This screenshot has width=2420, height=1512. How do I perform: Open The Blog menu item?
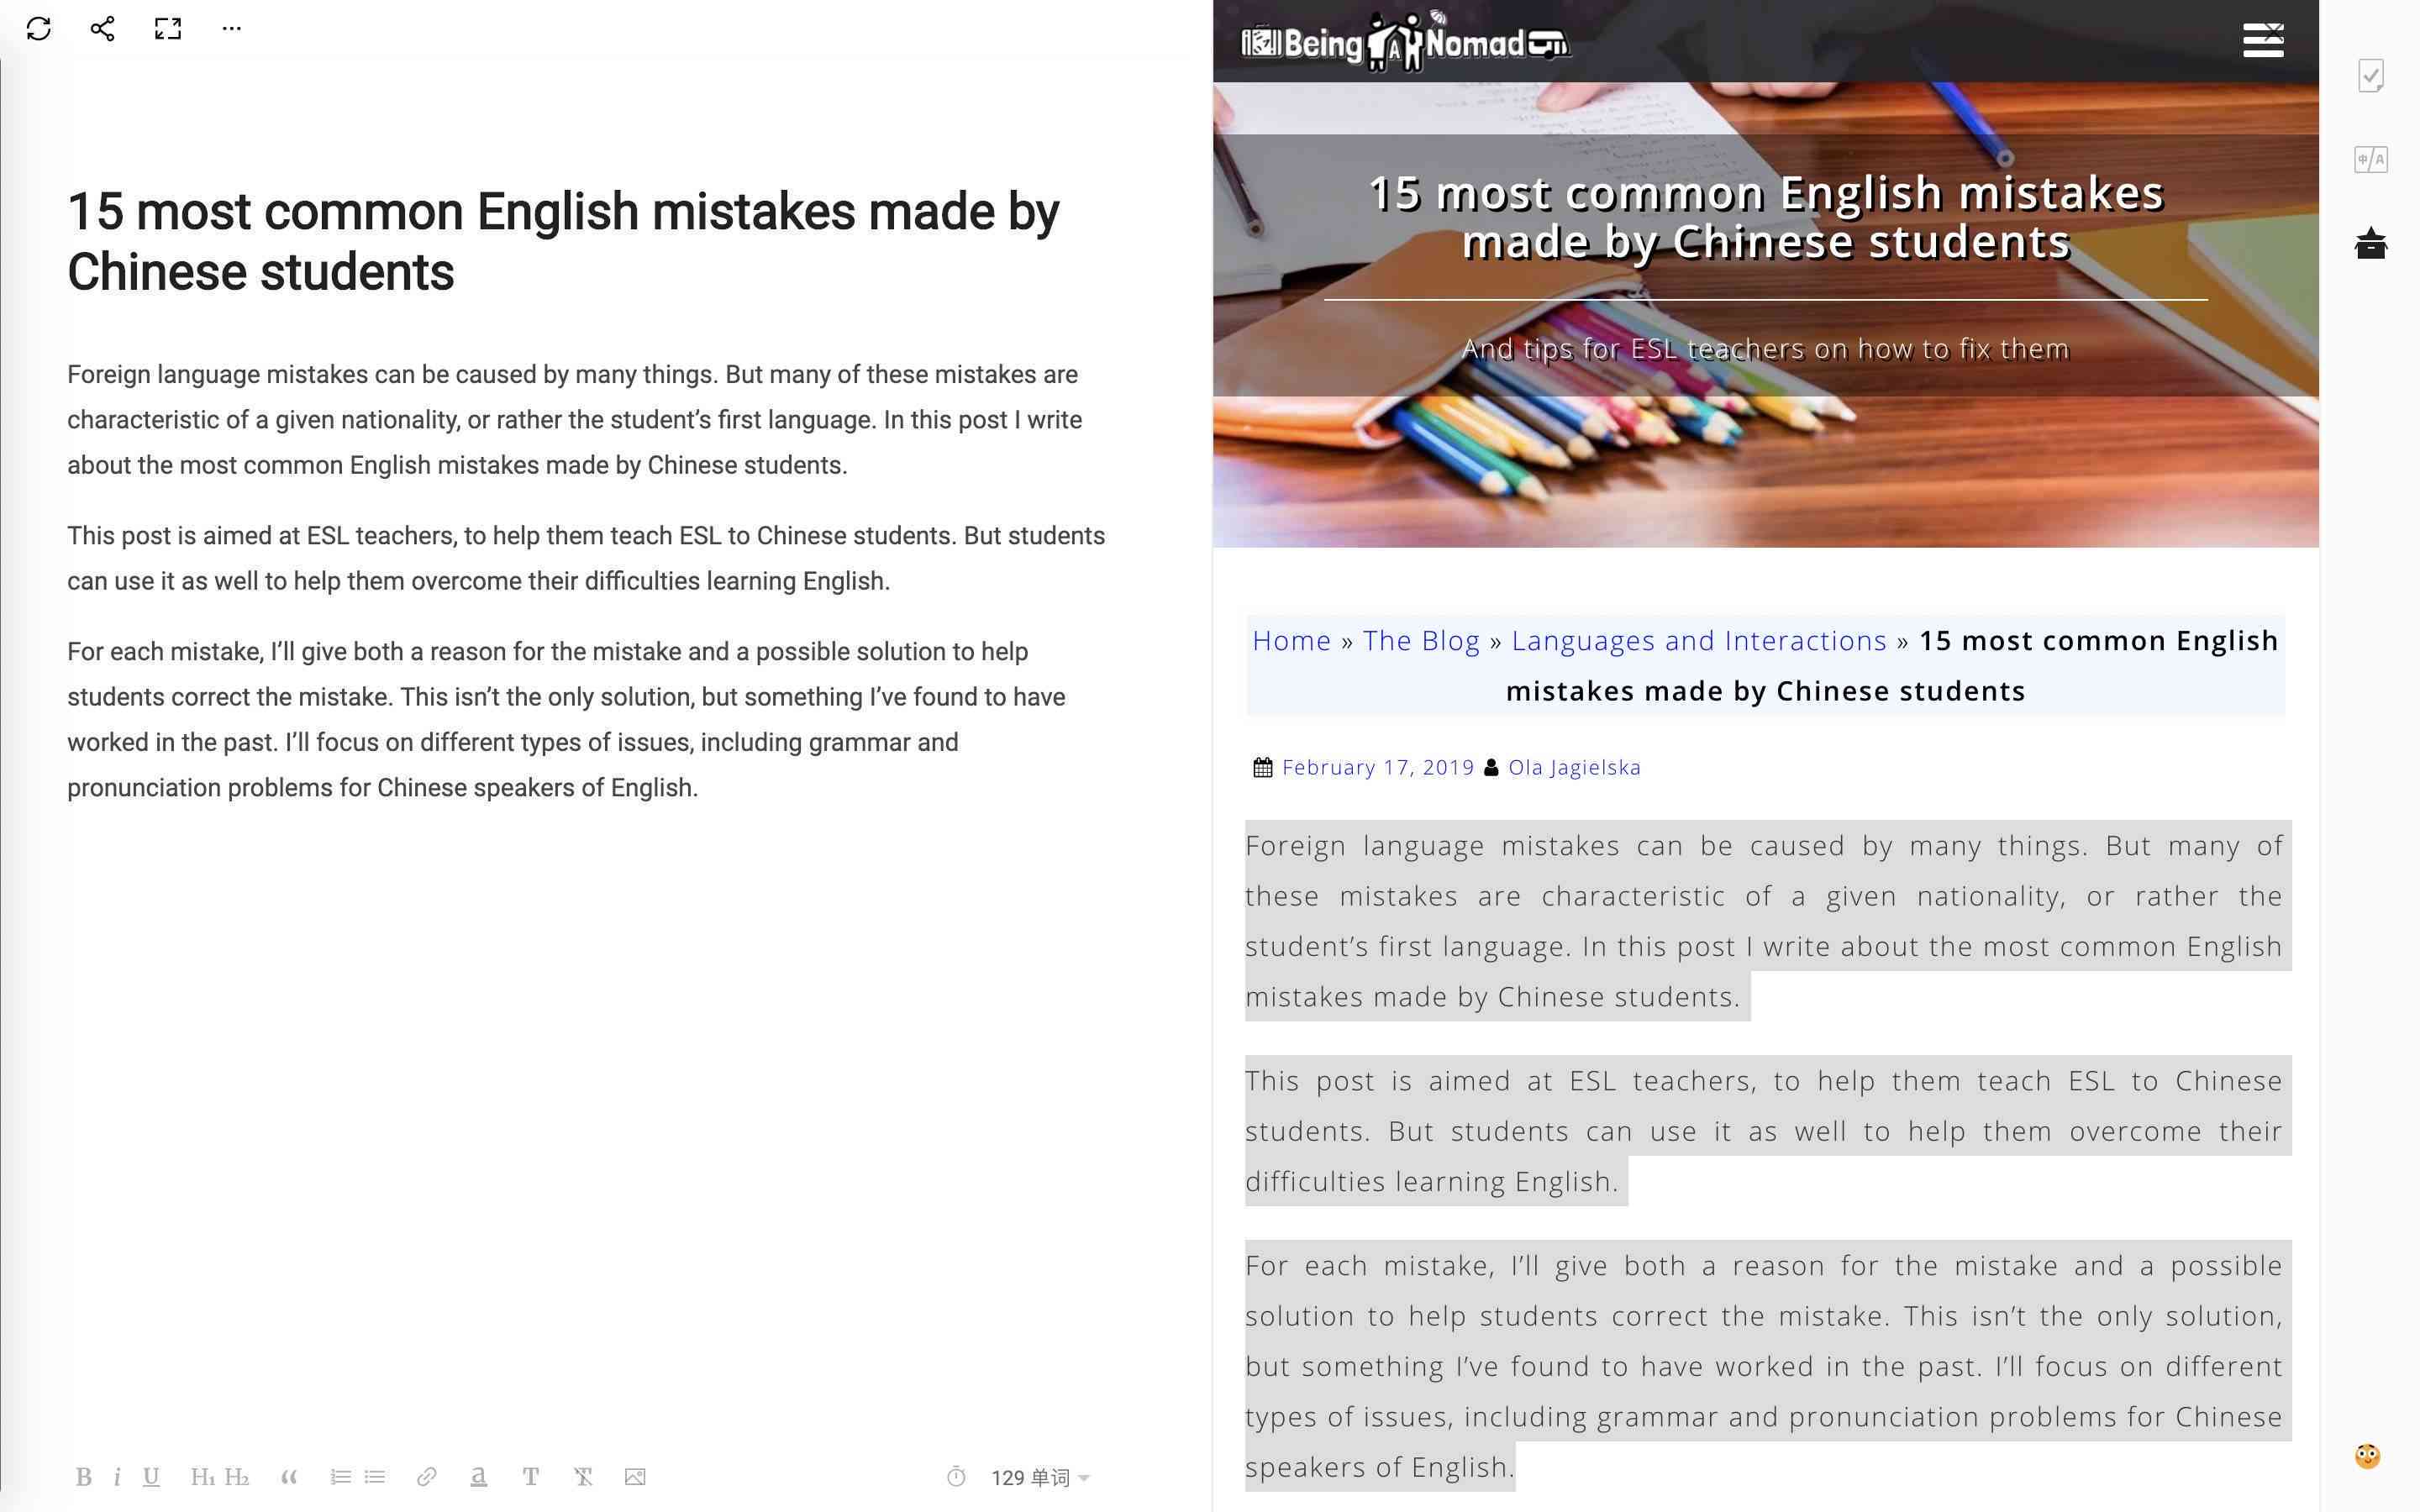pos(1422,641)
